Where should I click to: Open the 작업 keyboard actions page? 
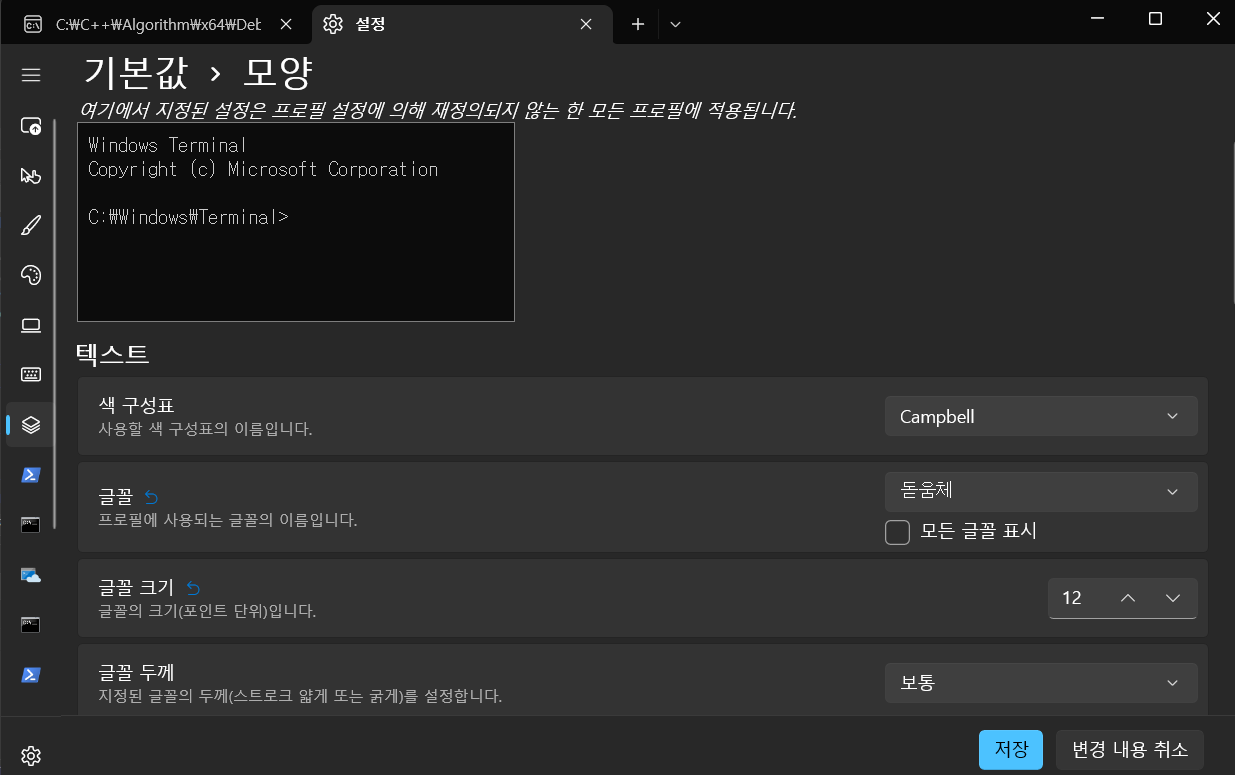pos(30,374)
